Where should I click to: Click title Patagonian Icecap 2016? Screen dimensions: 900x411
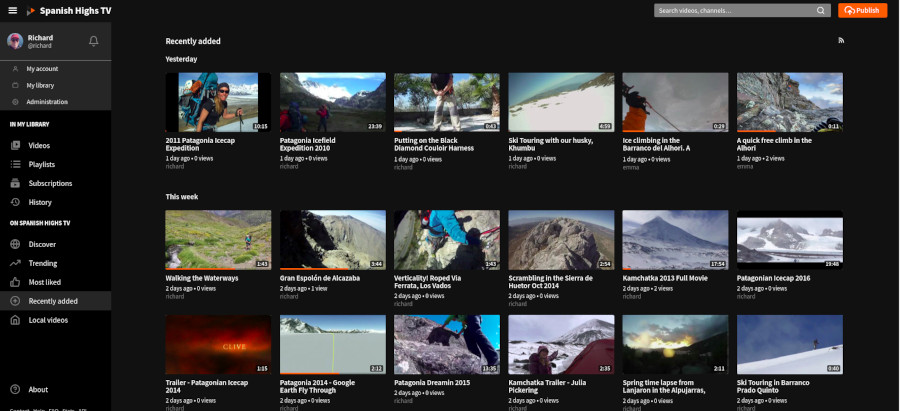[773, 278]
